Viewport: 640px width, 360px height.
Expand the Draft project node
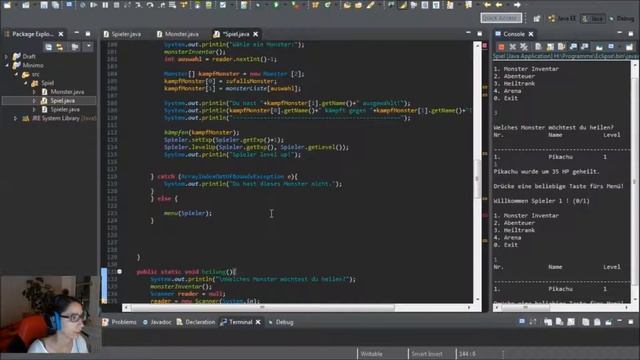(x=6, y=56)
